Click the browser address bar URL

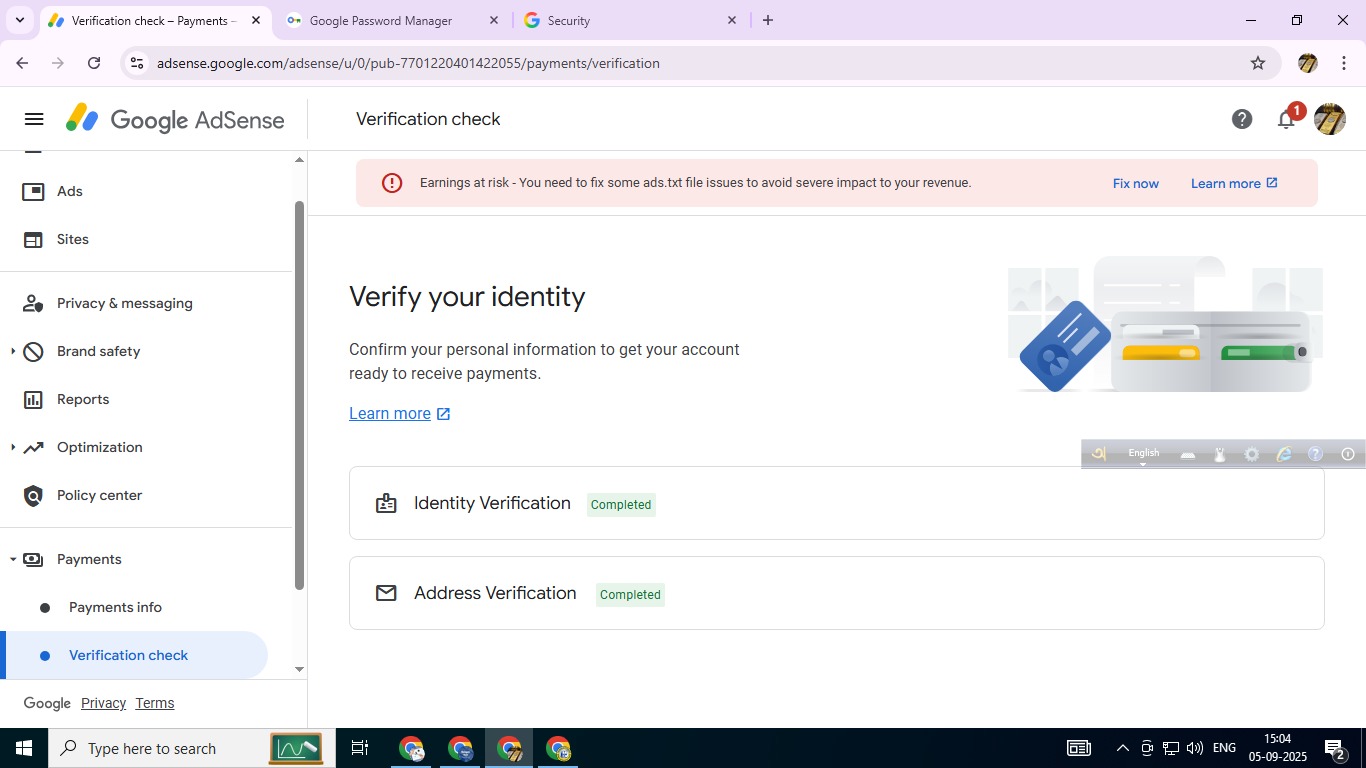(408, 63)
